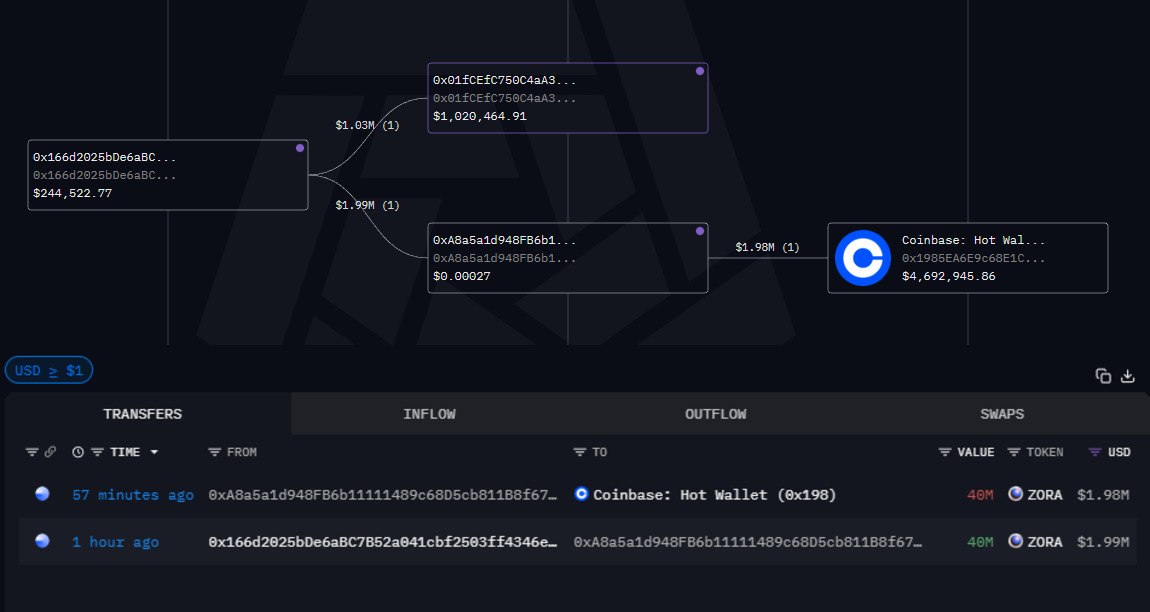The height and width of the screenshot is (612, 1150).
Task: Click the clock icon beside TIME
Action: click(78, 452)
